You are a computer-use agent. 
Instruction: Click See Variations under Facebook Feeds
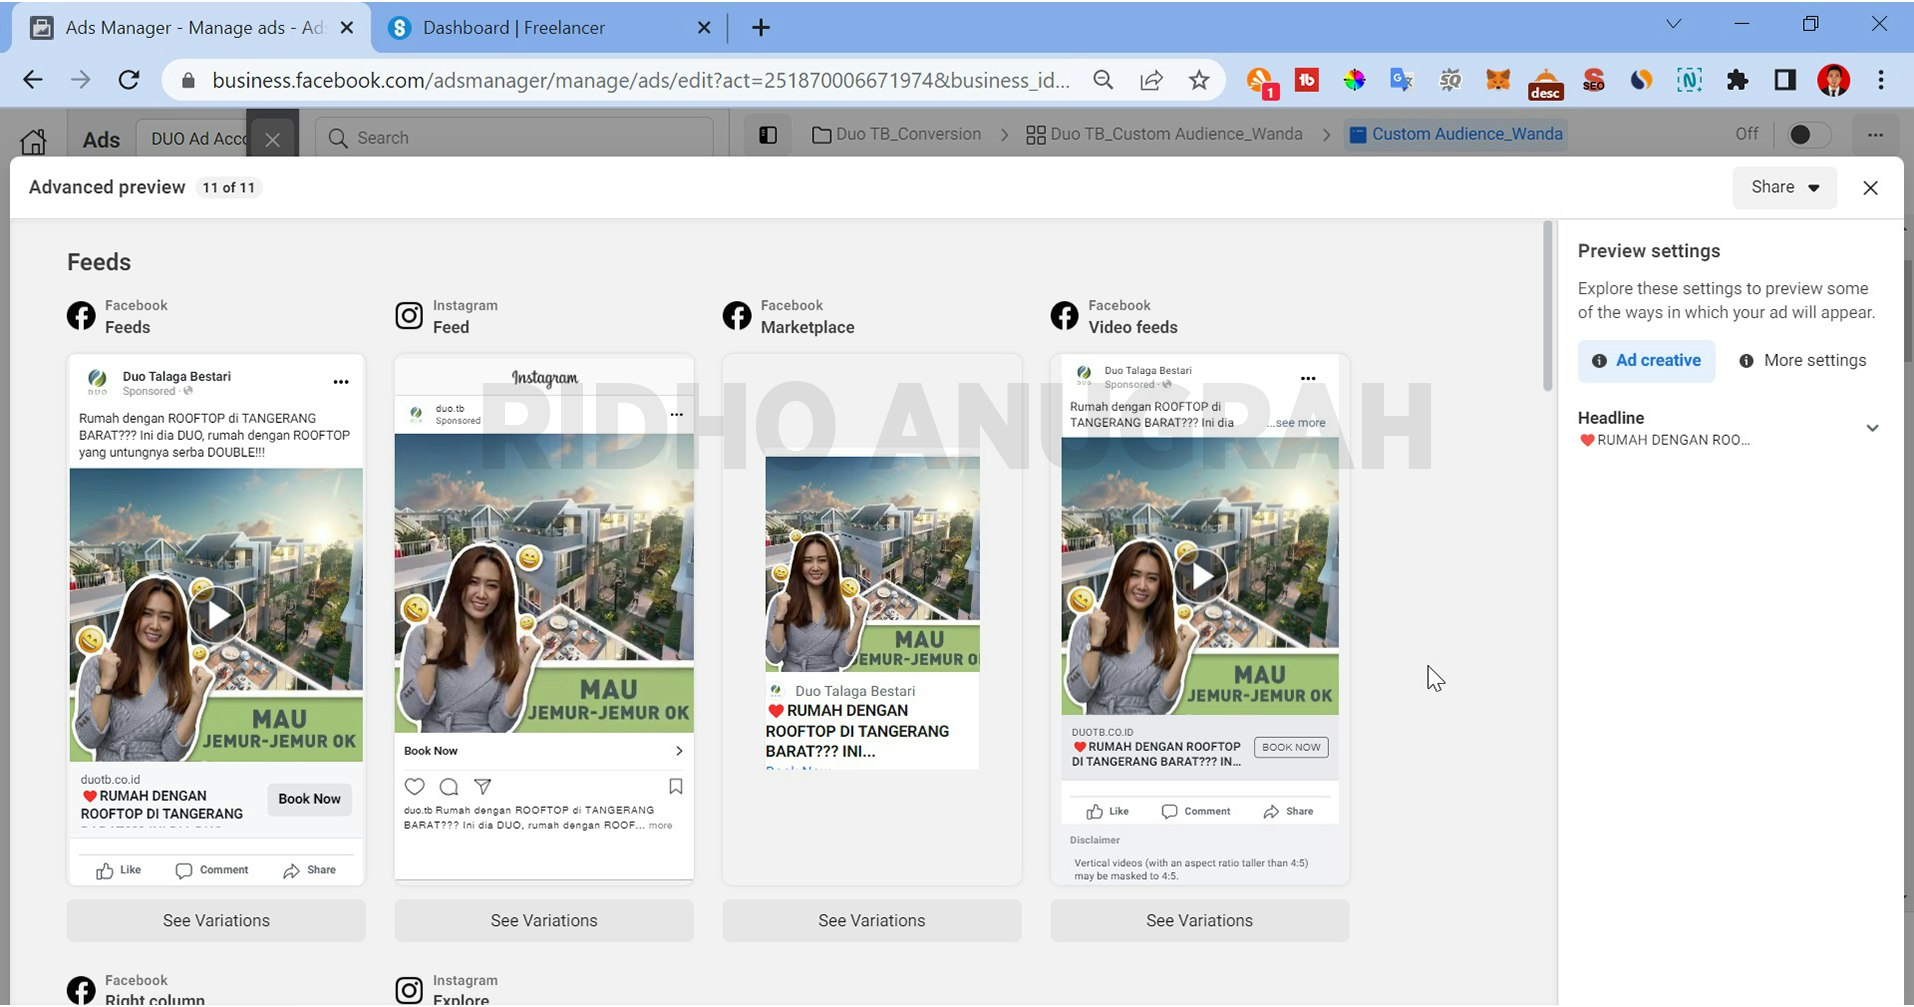point(216,920)
